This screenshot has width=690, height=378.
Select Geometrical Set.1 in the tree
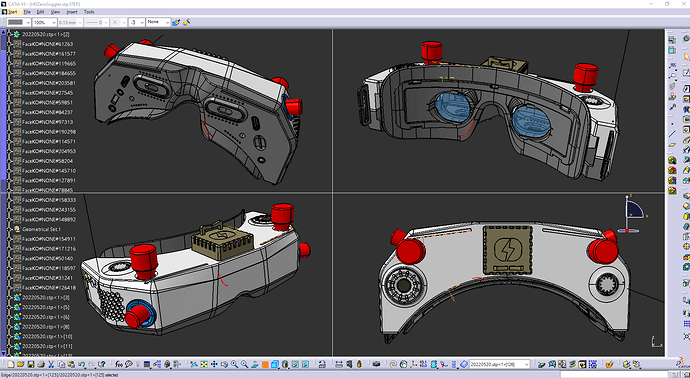tap(41, 229)
